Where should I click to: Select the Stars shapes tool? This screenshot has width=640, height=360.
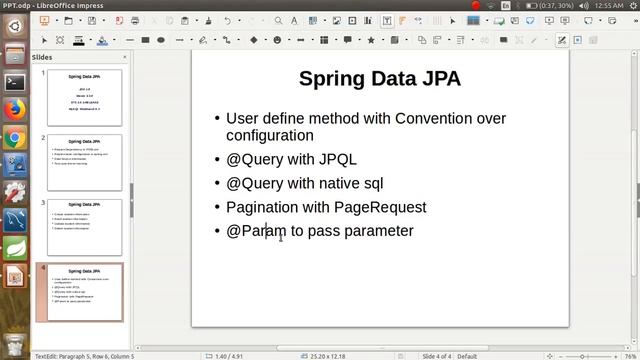371,40
